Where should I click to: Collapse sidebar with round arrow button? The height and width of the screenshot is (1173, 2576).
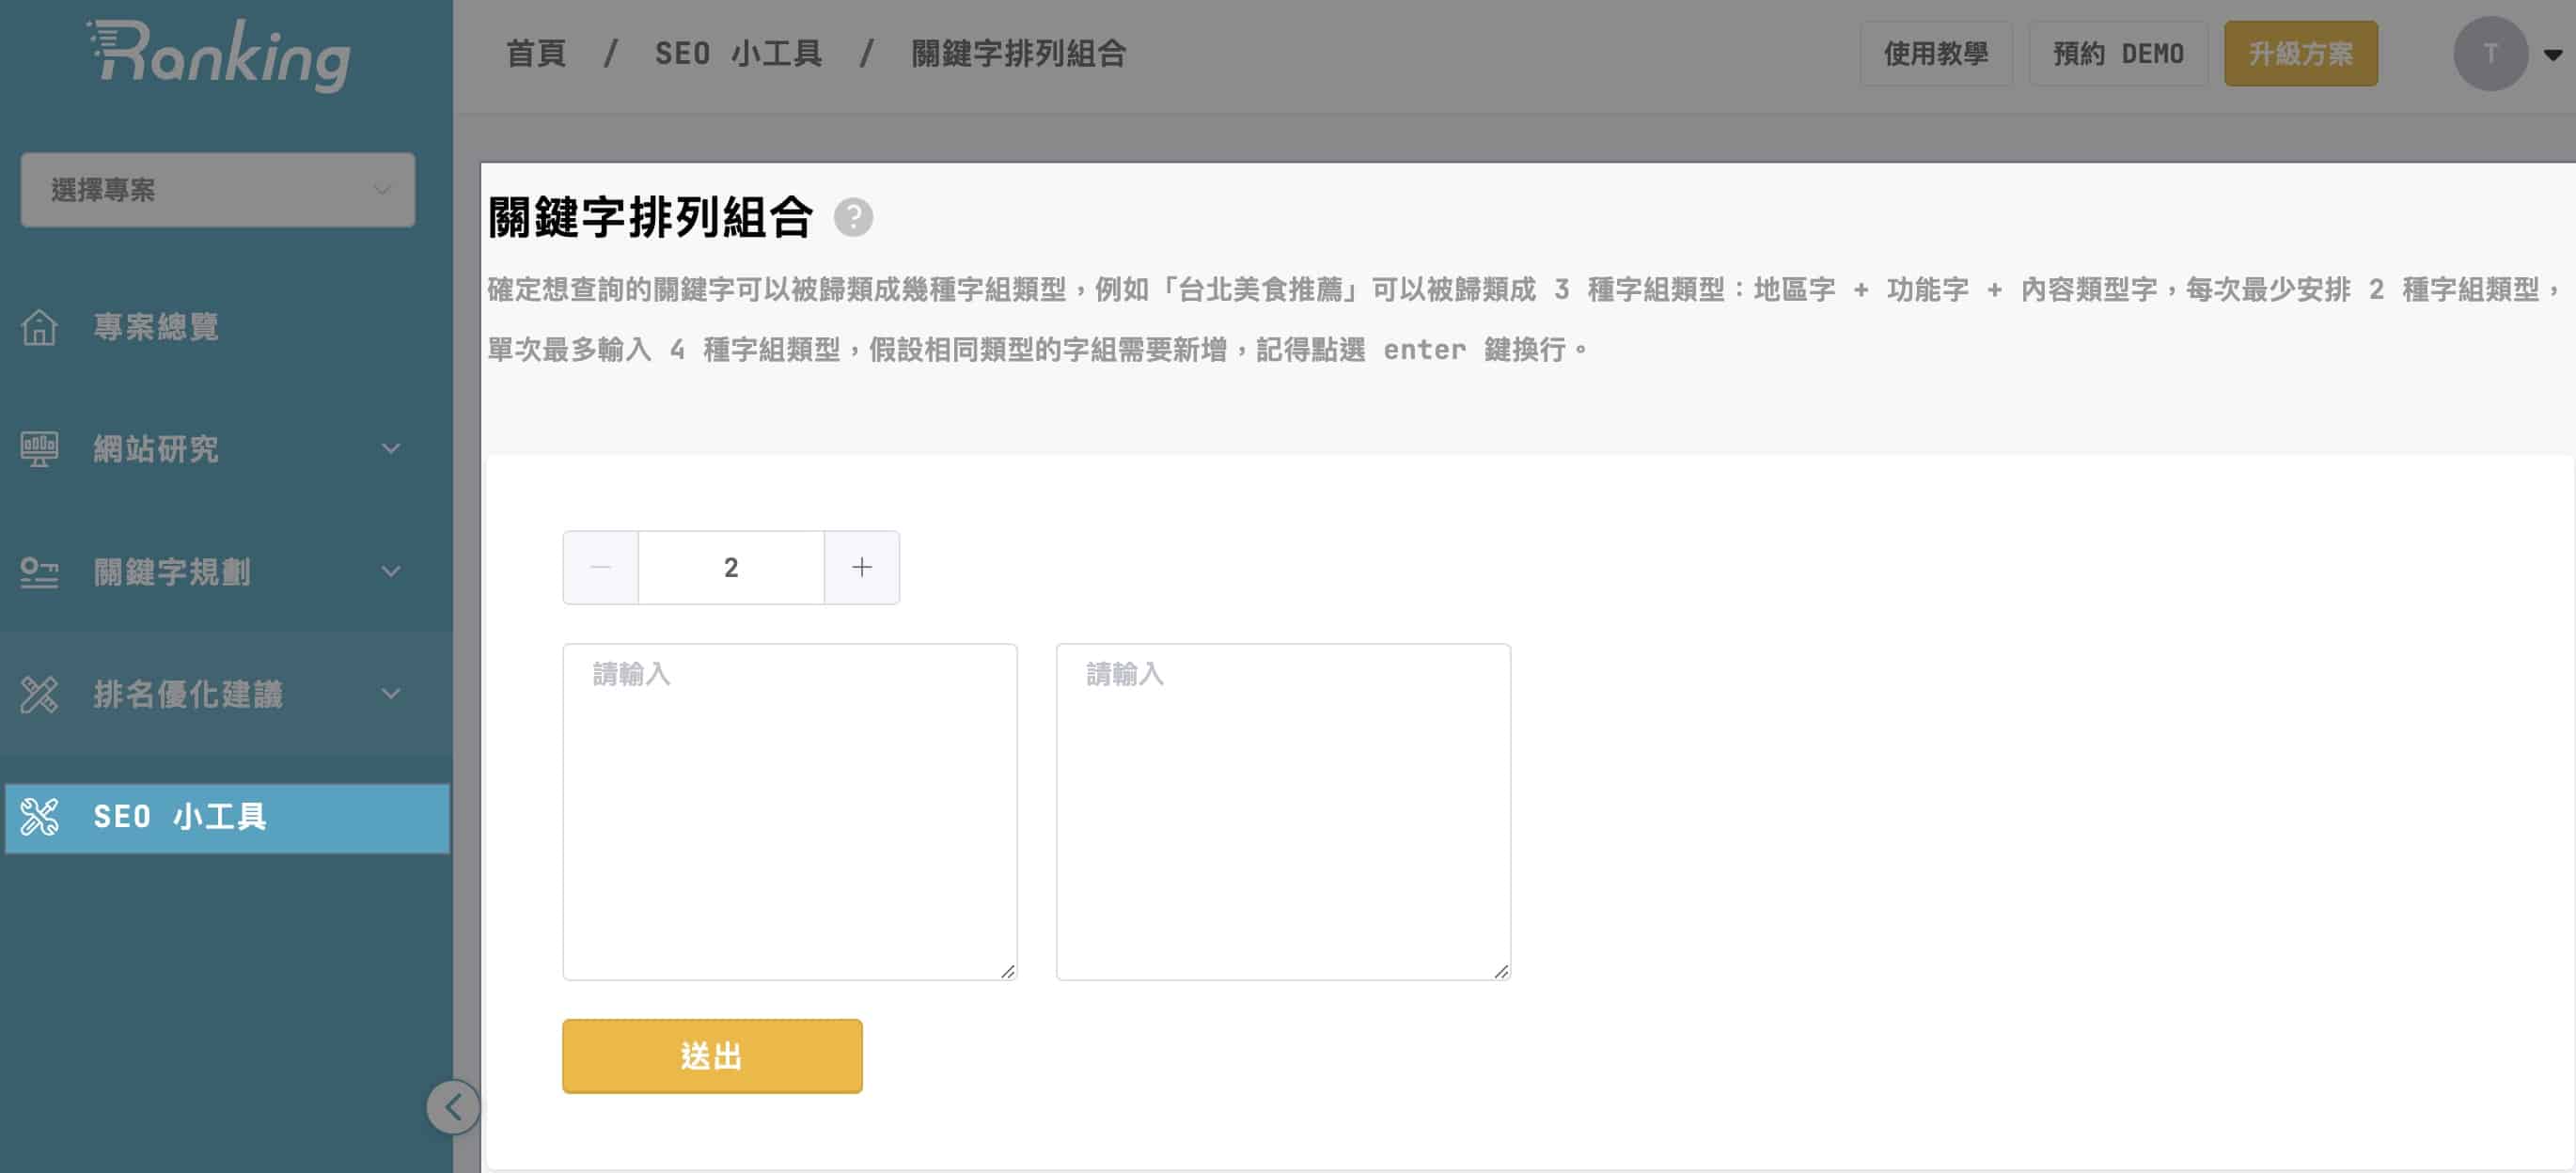pos(453,1107)
